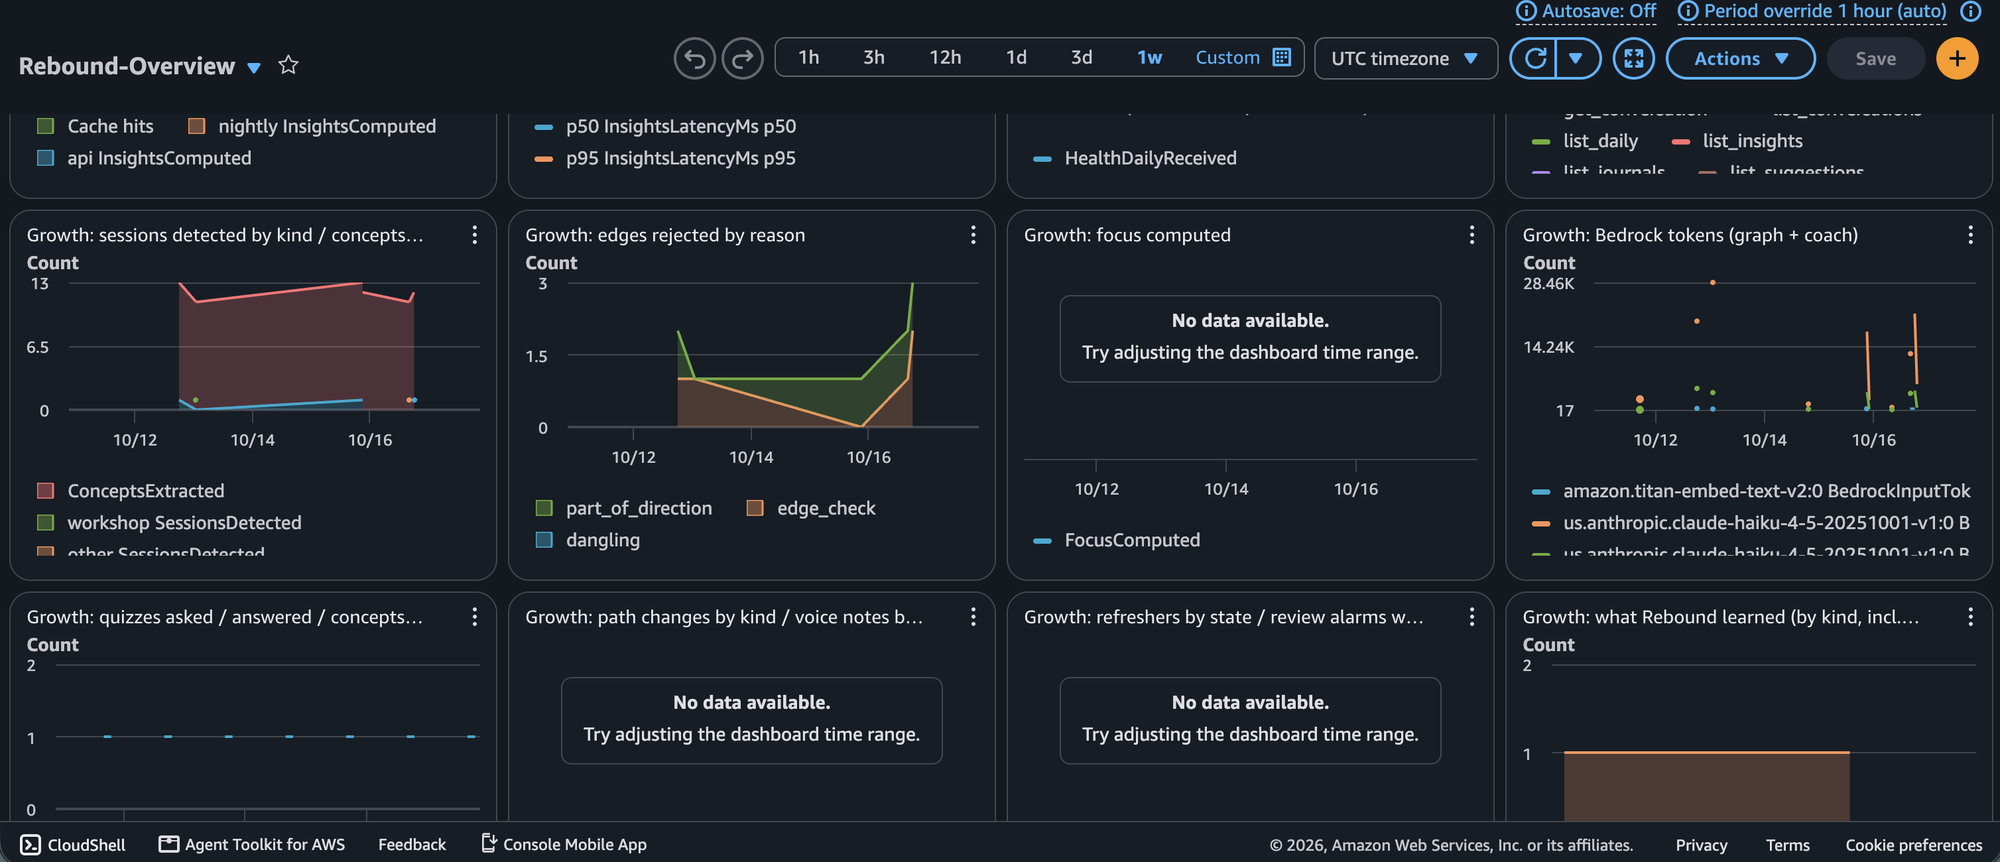Open the auto-refresh interval dropdown arrow
This screenshot has height=862, width=2000.
click(1576, 59)
